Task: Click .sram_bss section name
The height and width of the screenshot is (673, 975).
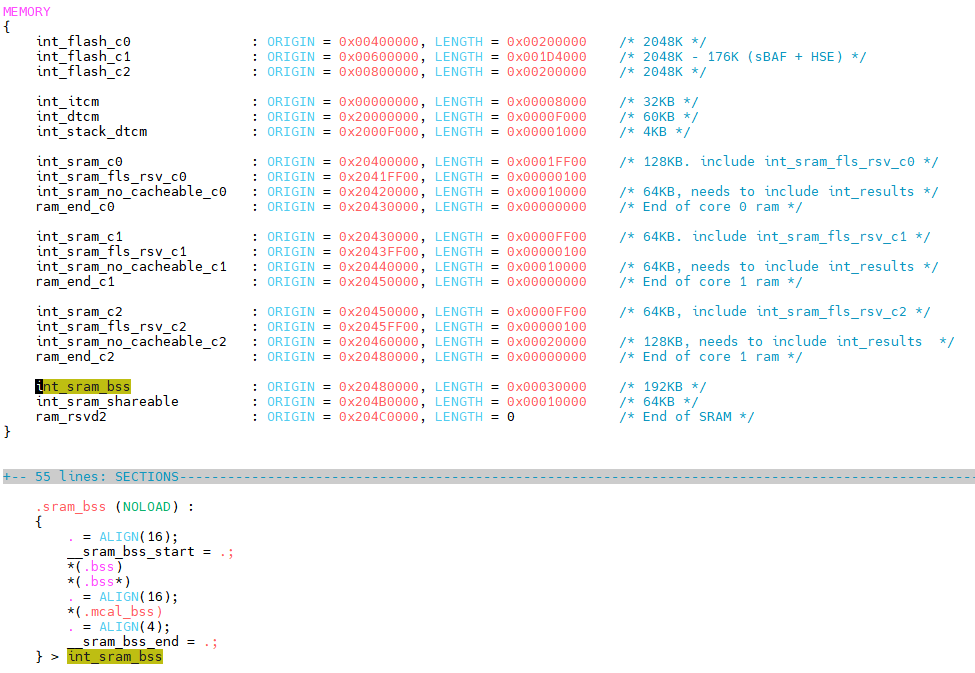Action: (72, 506)
